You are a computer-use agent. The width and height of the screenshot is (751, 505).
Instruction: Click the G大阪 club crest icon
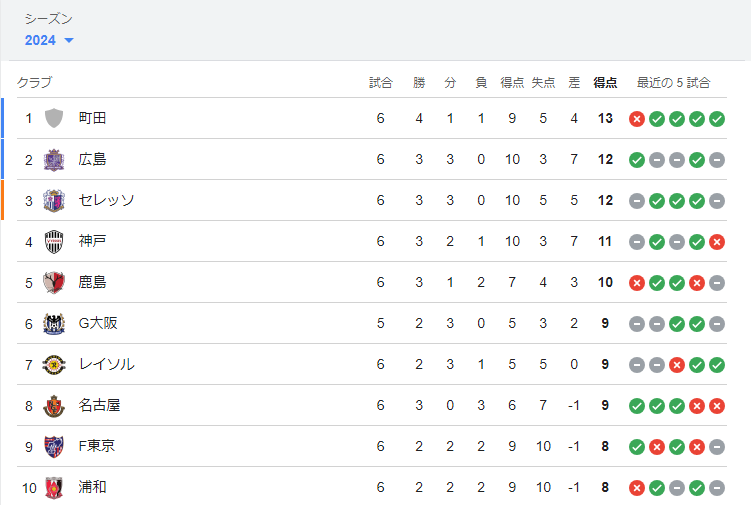54,323
